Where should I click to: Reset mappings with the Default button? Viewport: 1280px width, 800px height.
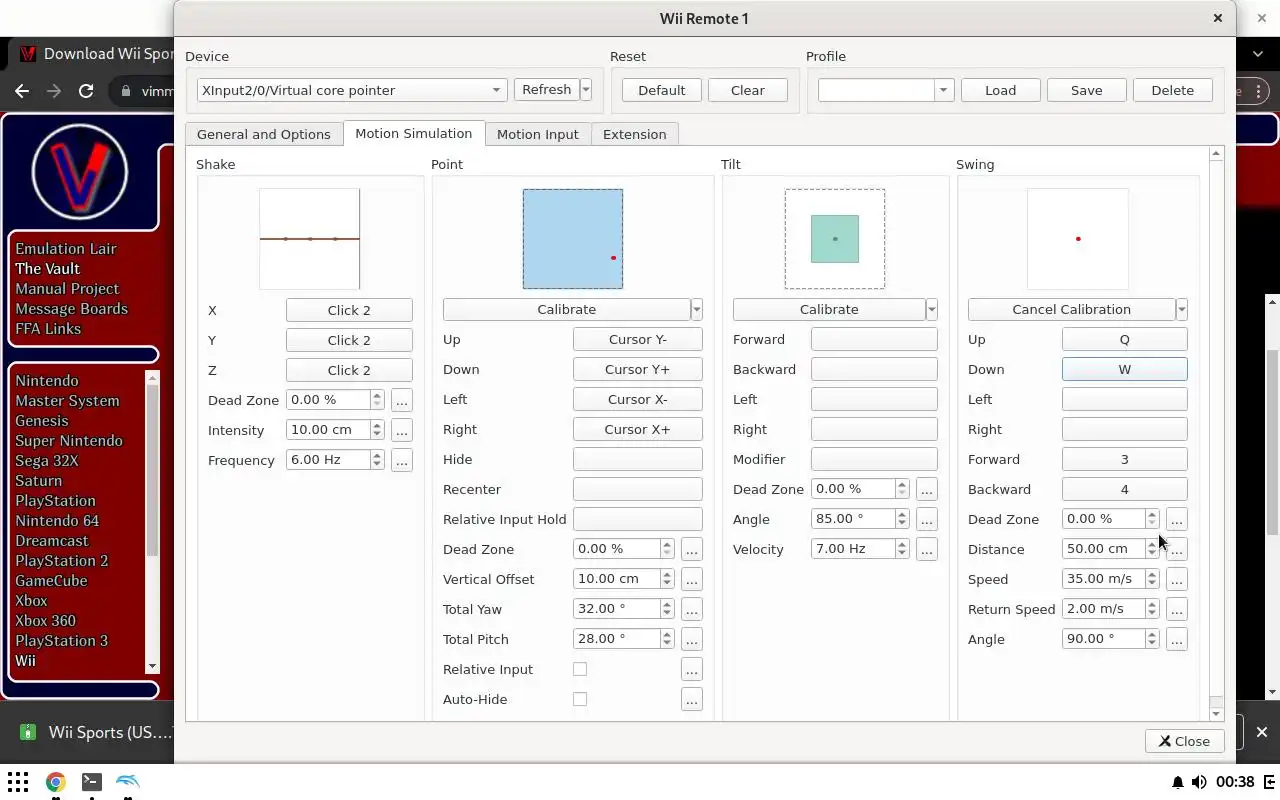point(662,90)
